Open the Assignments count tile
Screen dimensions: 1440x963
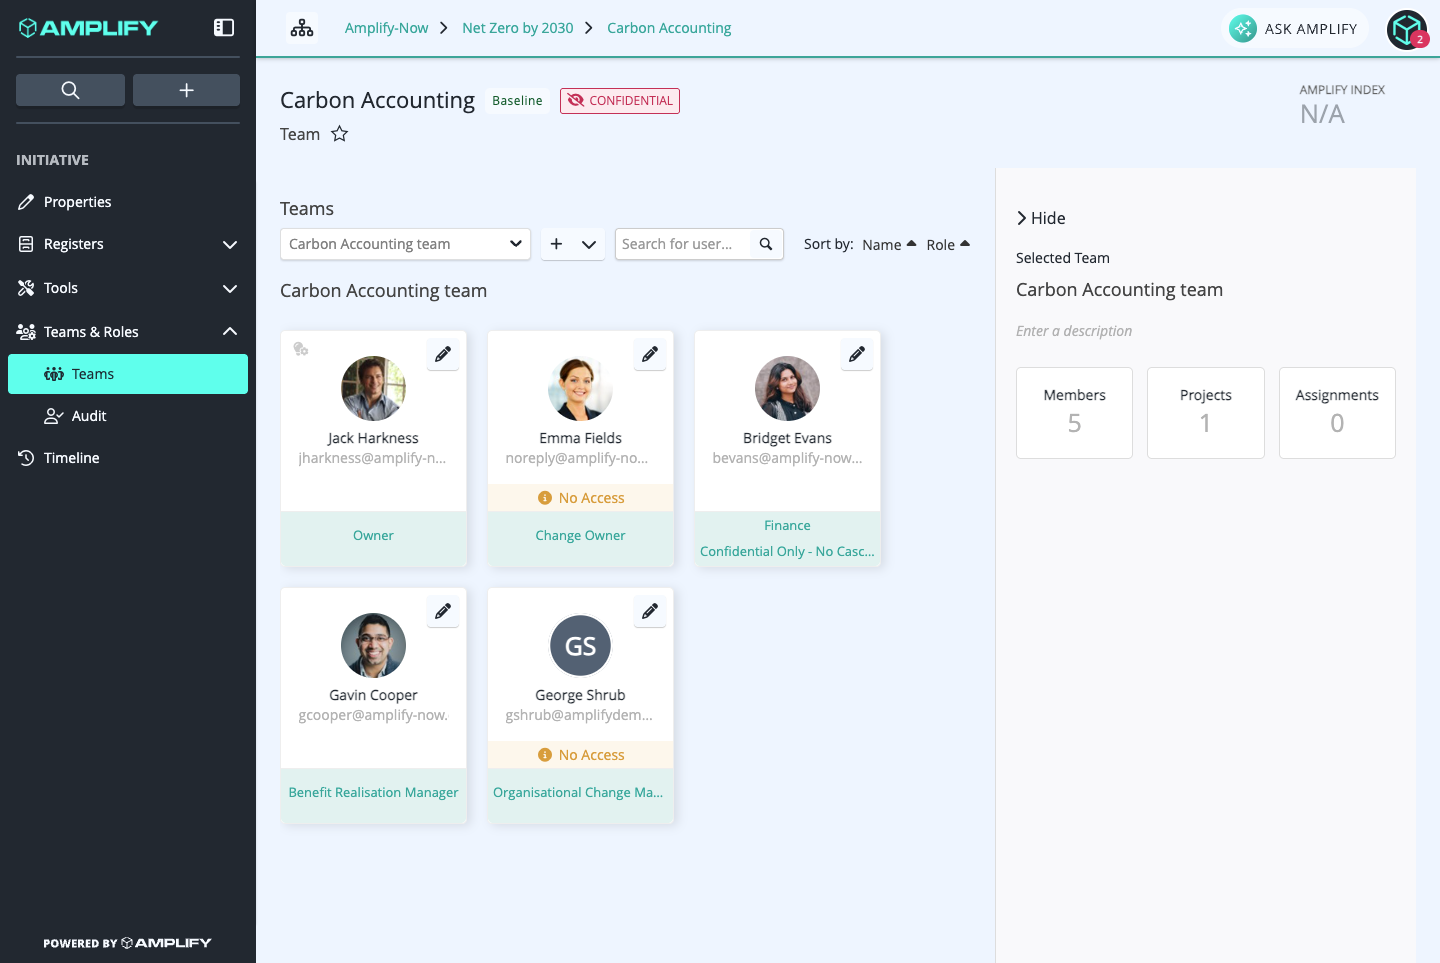1337,413
